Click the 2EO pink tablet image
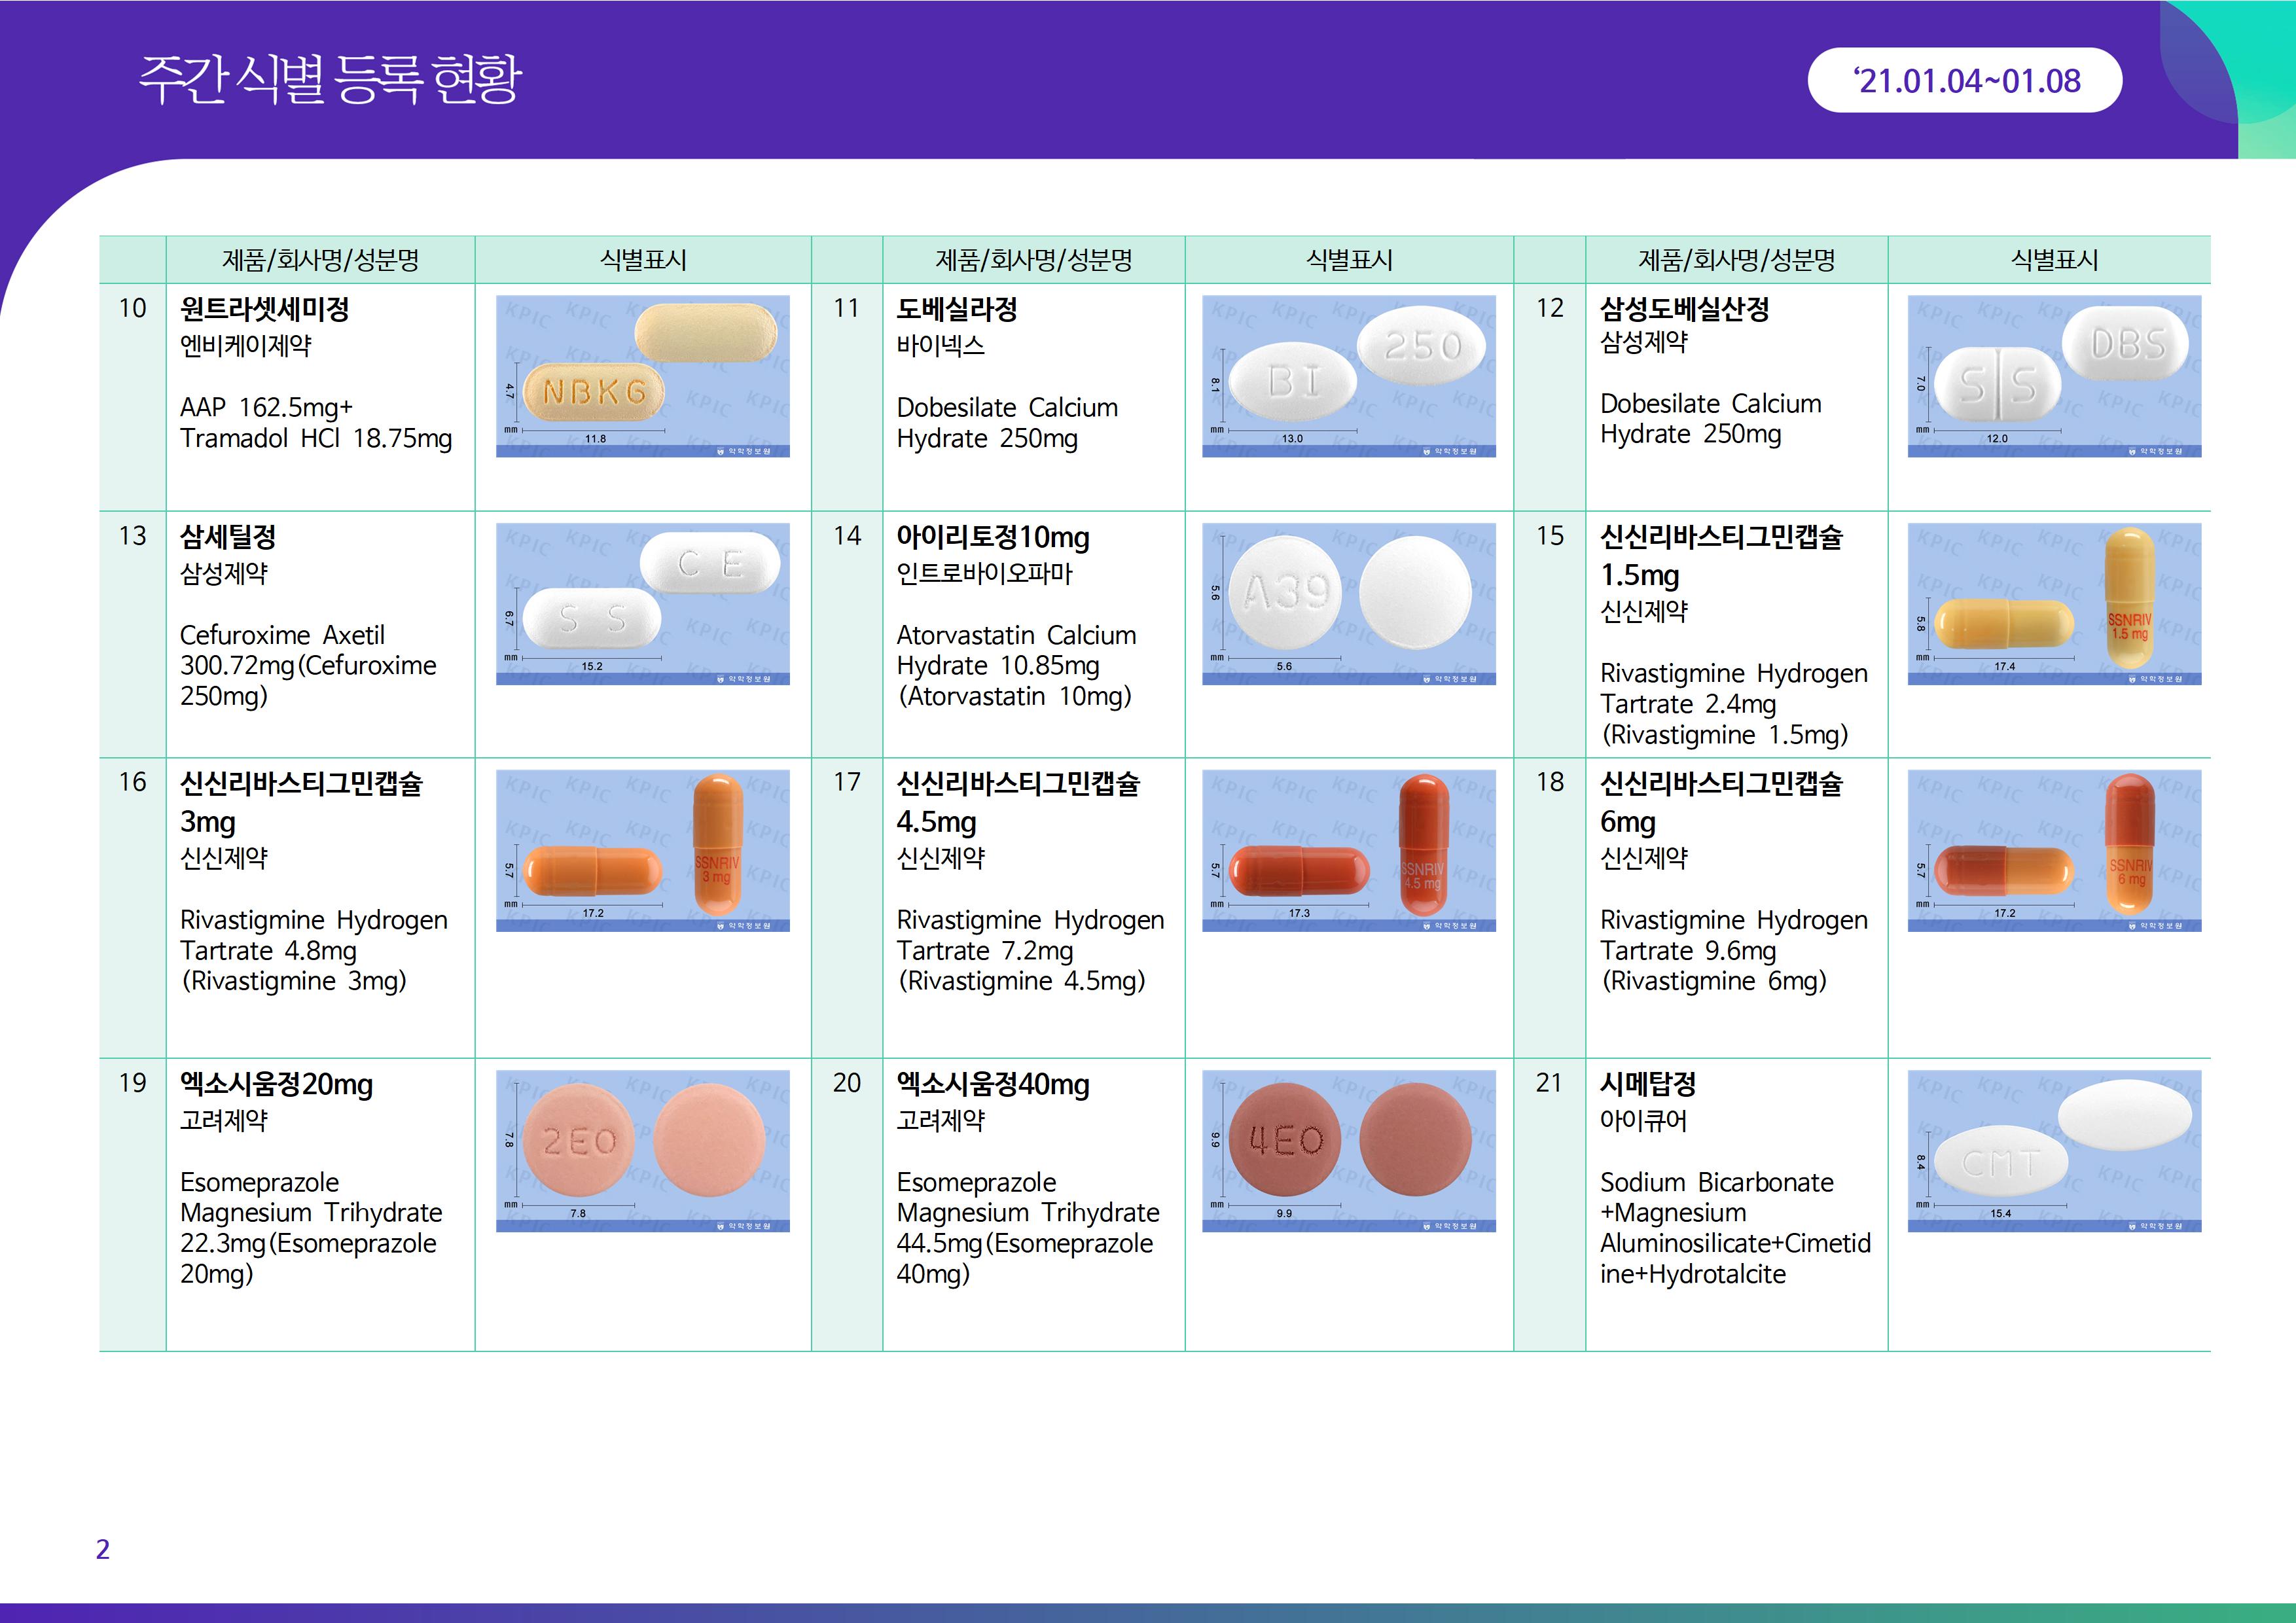Image resolution: width=2296 pixels, height=1623 pixels. [642, 1151]
